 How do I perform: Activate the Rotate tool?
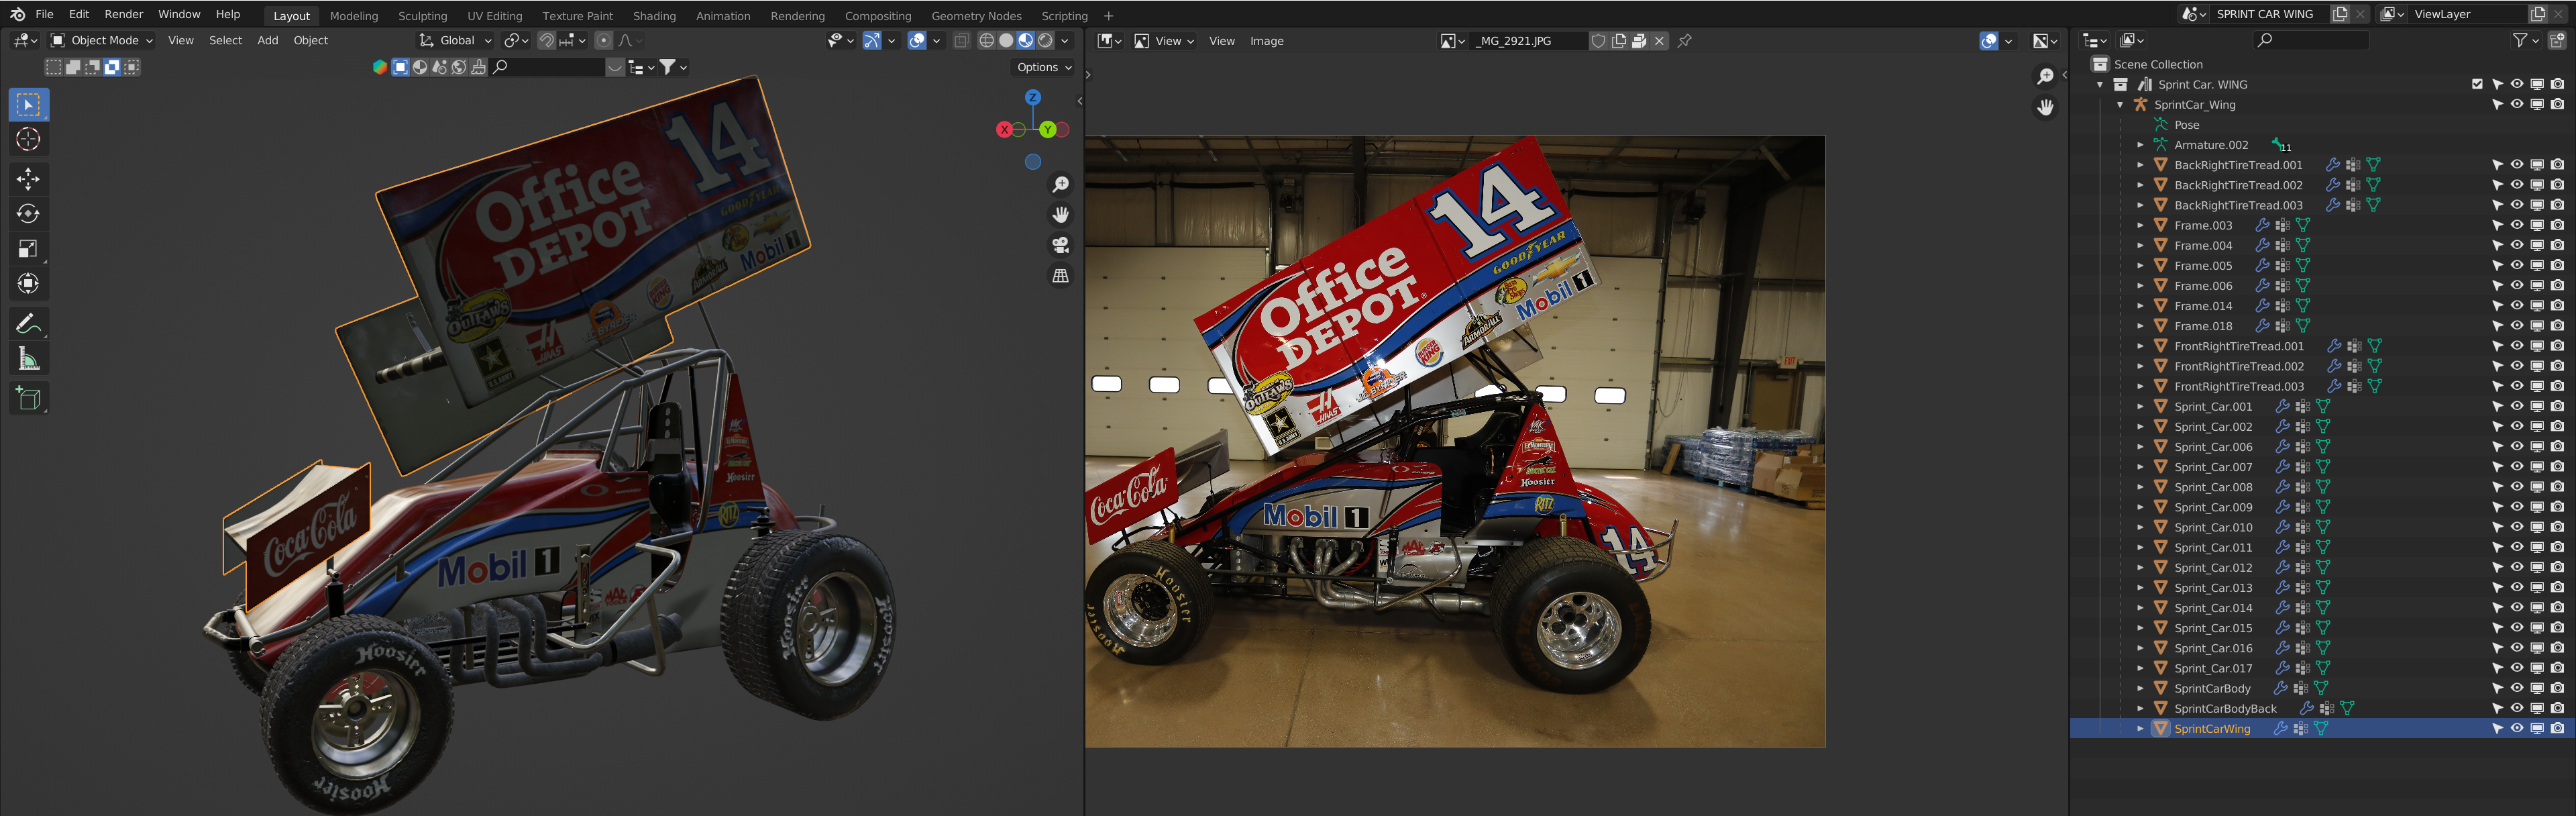(x=28, y=214)
